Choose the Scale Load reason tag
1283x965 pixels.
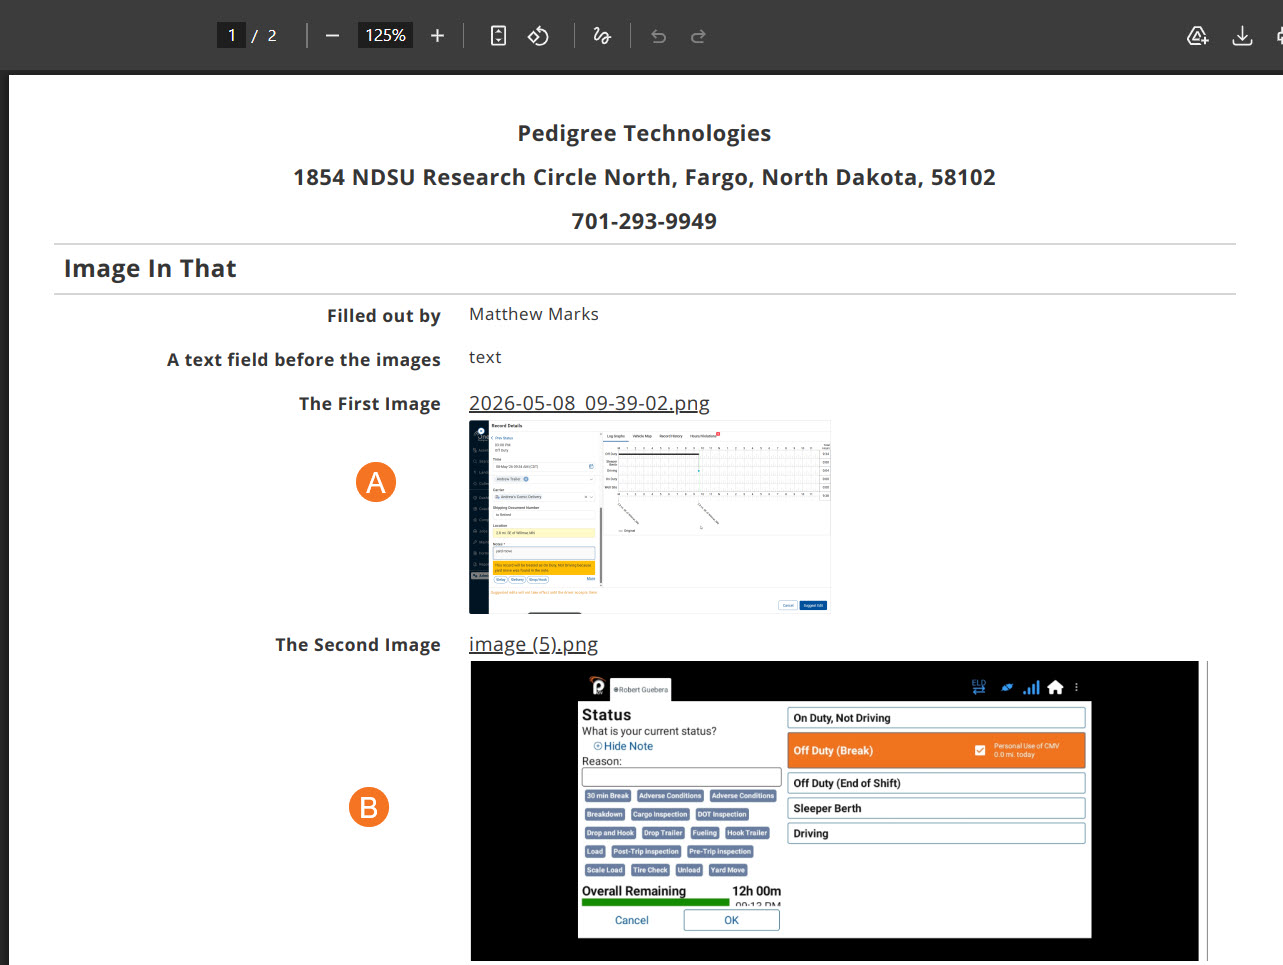605,870
